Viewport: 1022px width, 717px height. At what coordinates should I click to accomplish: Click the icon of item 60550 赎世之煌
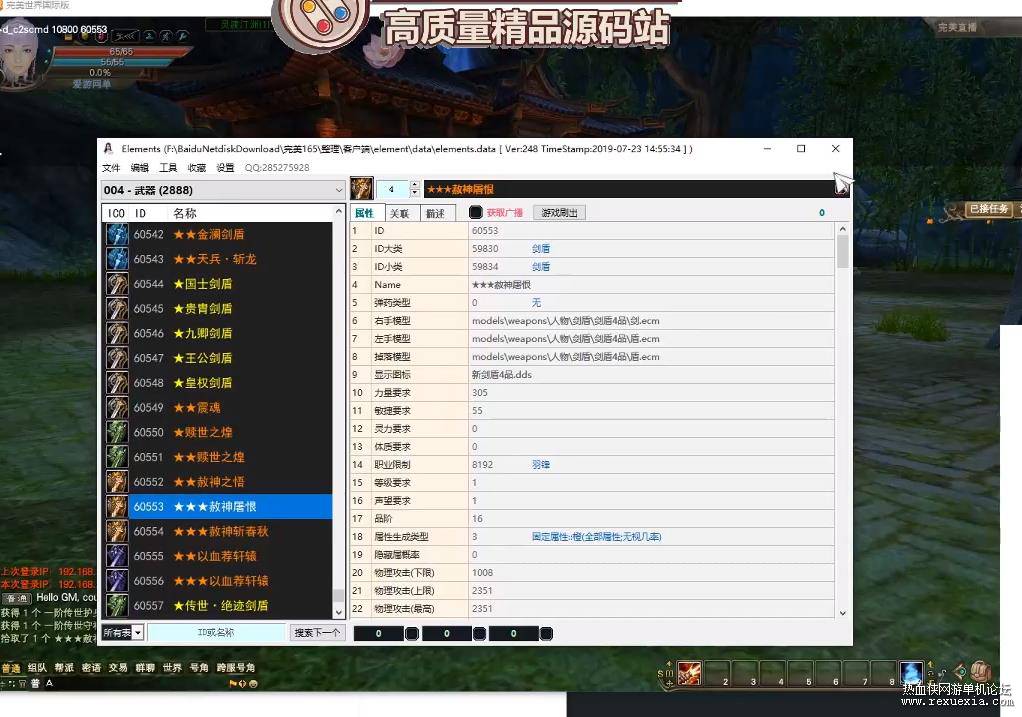[x=117, y=433]
